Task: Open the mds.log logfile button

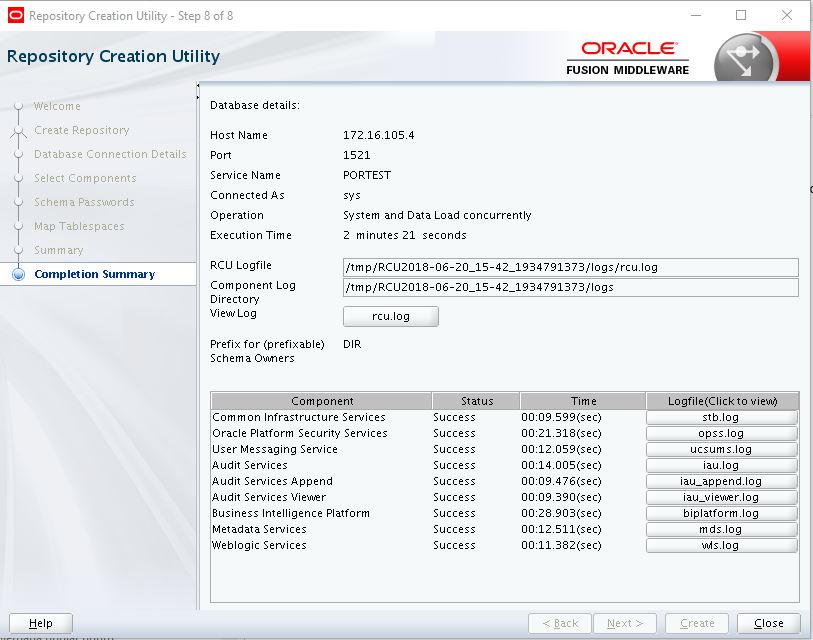Action: coord(721,530)
